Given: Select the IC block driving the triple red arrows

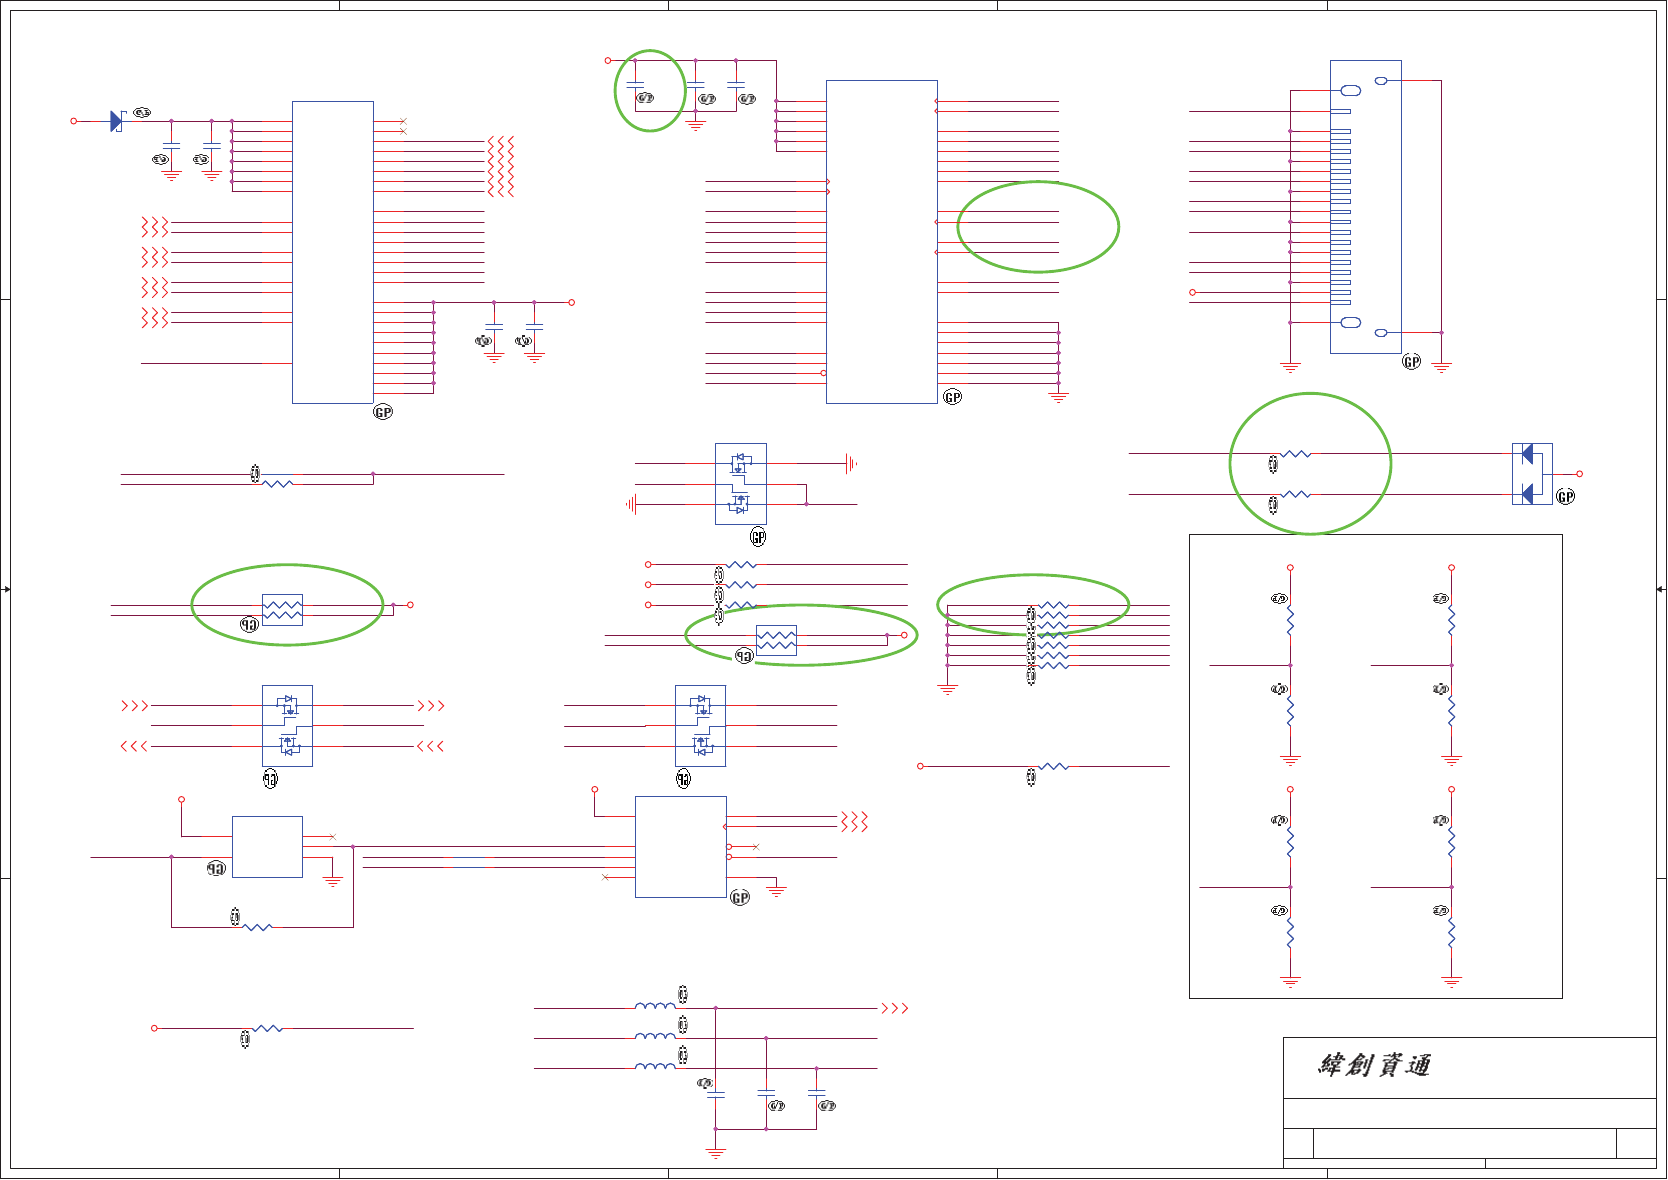Looking at the screenshot, I should (x=680, y=847).
